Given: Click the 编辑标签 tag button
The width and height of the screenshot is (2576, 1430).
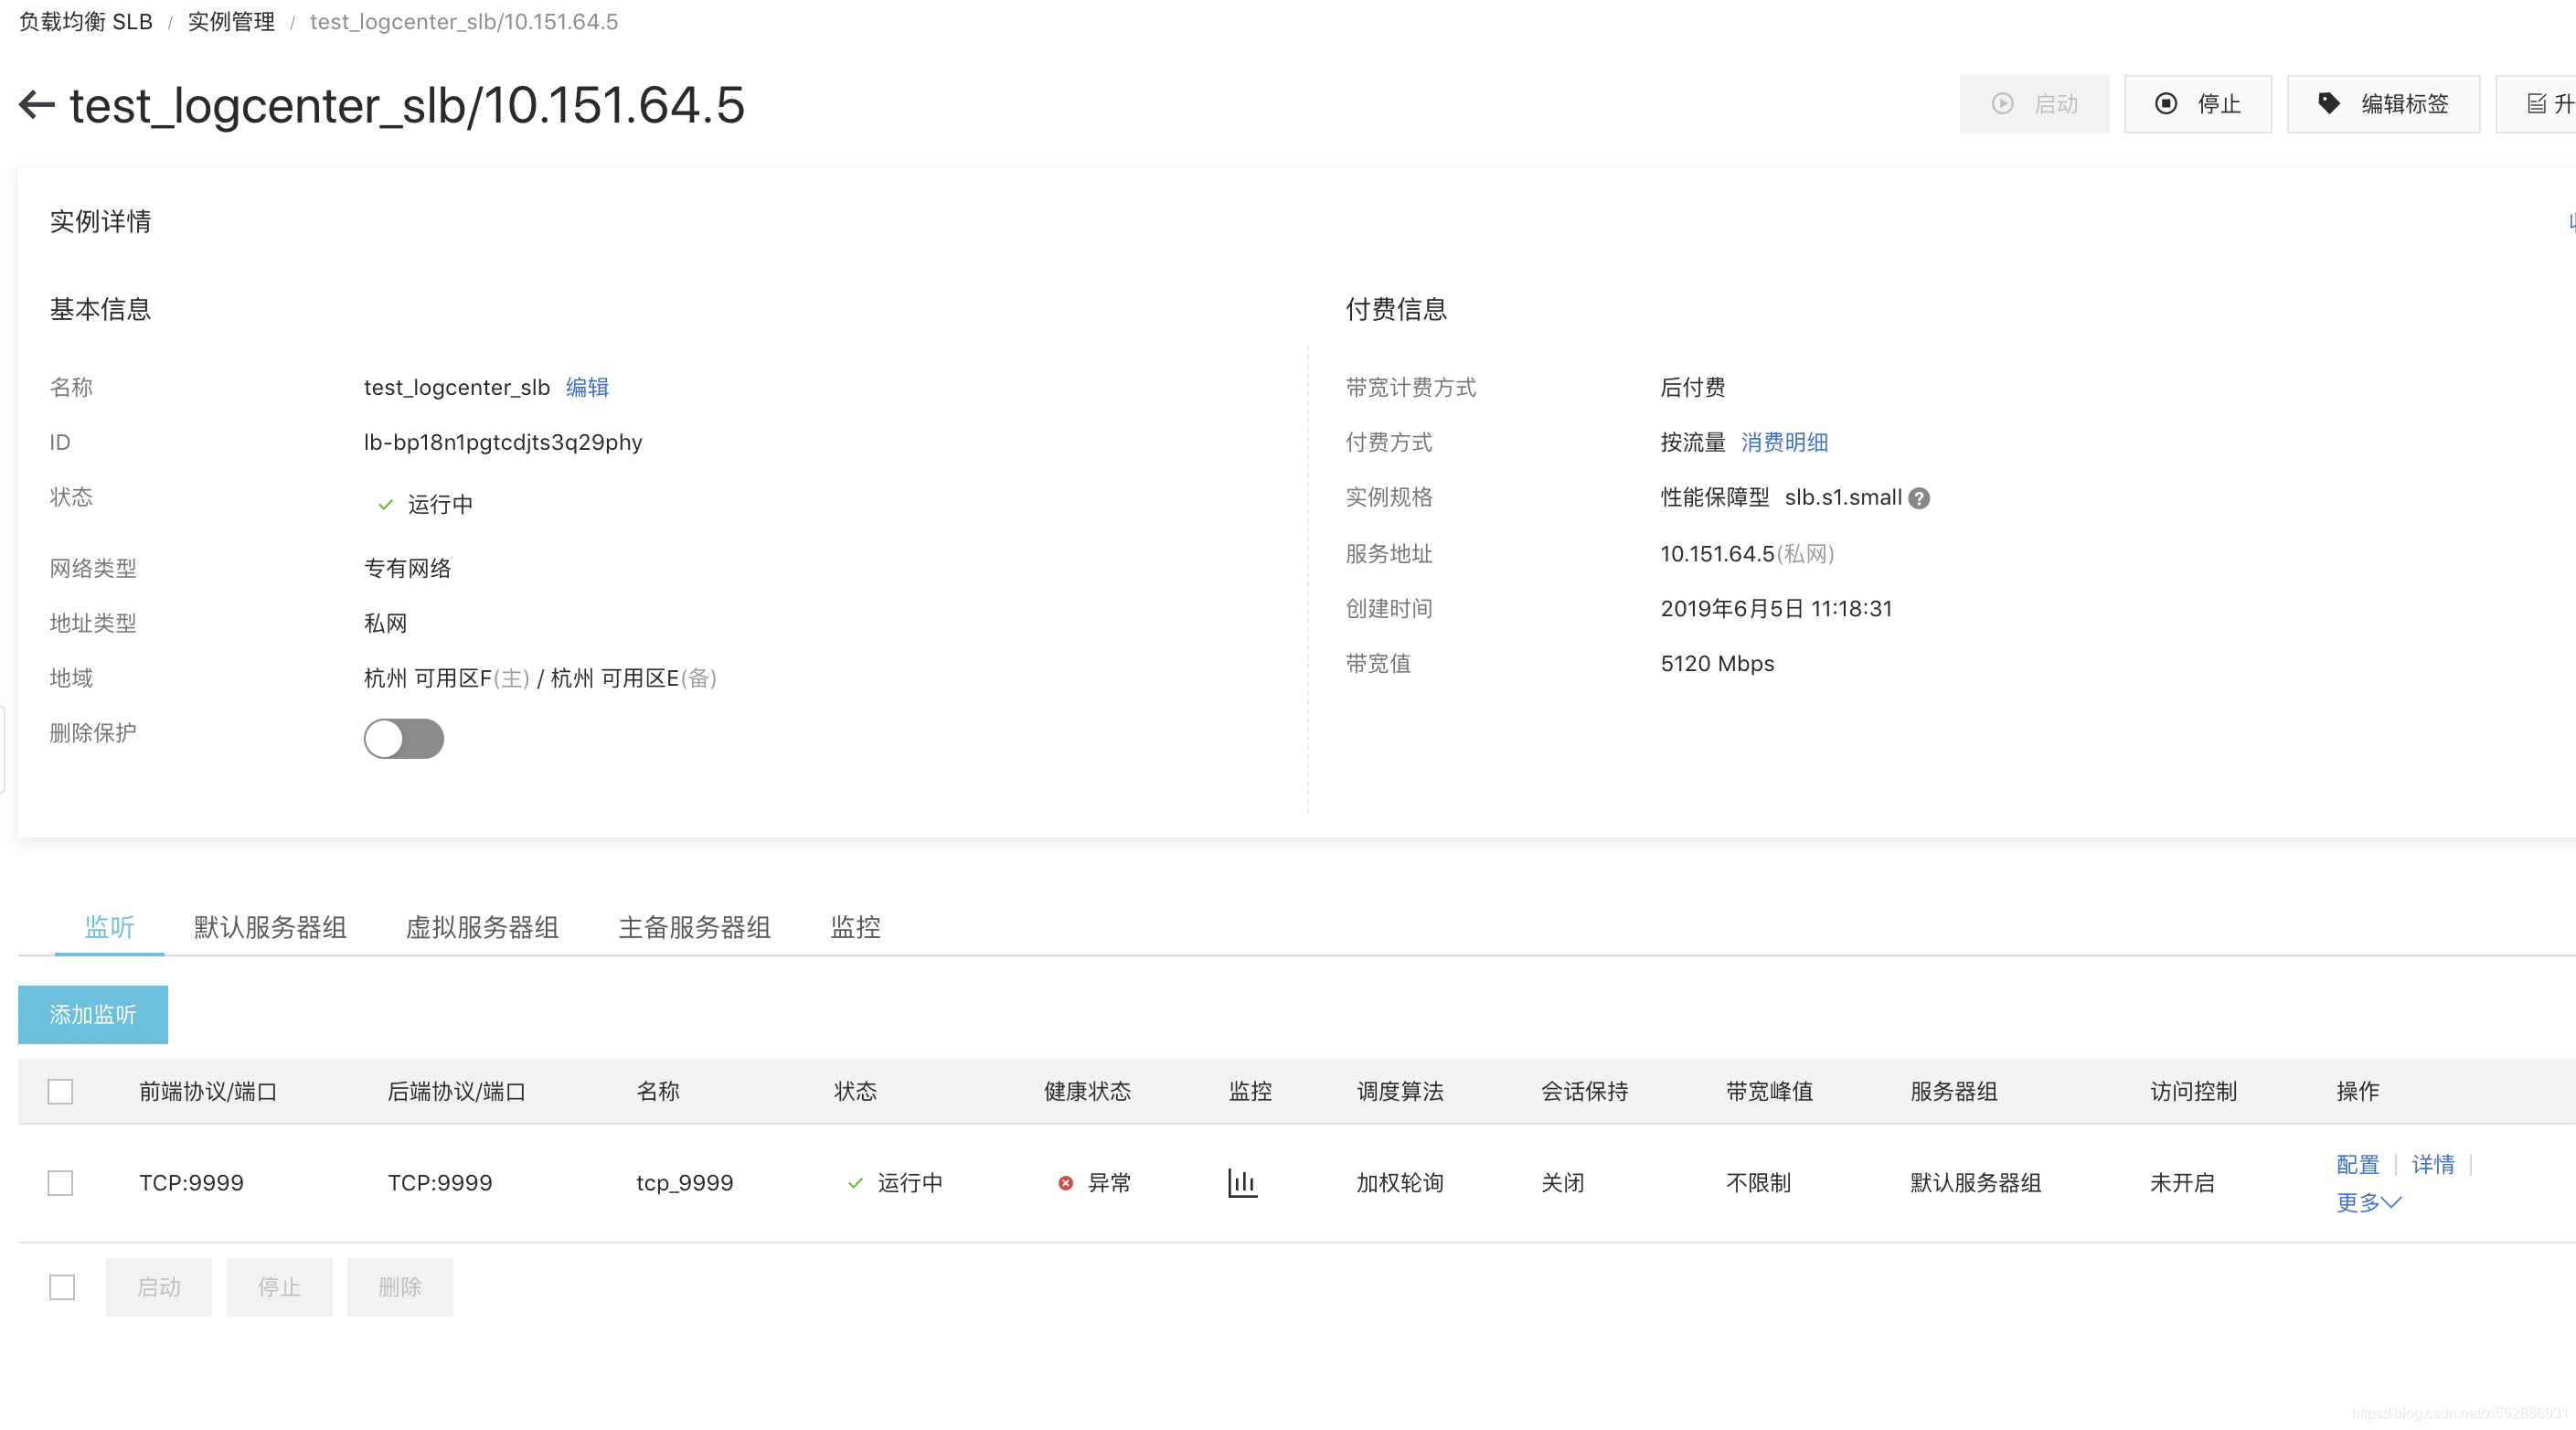Looking at the screenshot, I should 2383,104.
